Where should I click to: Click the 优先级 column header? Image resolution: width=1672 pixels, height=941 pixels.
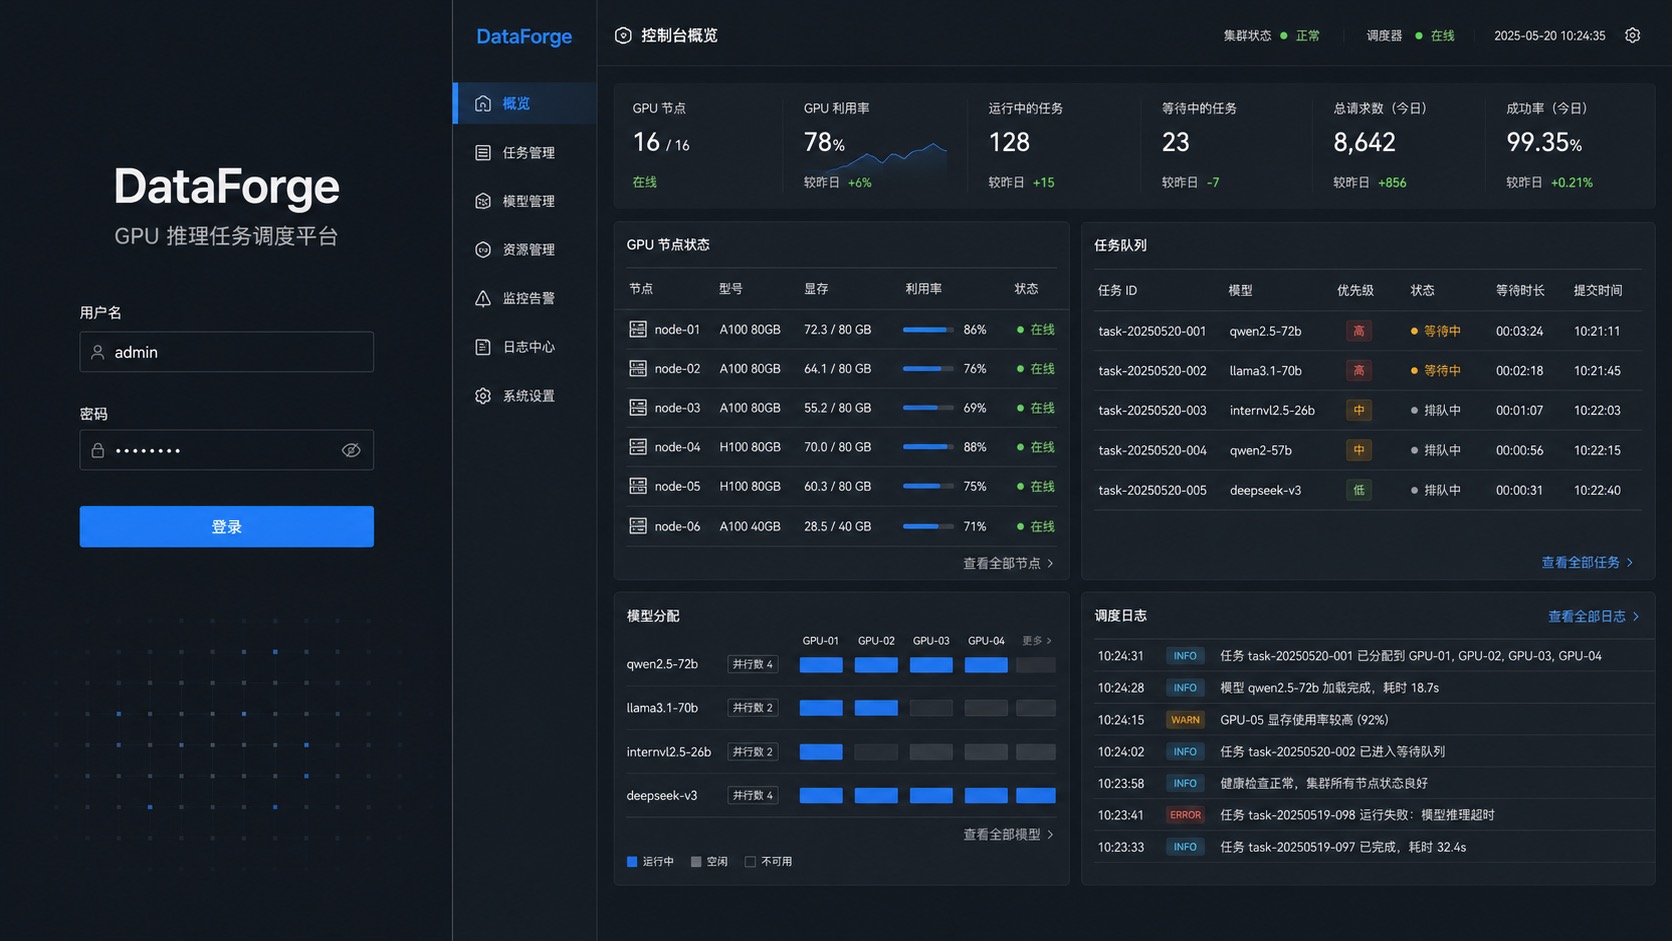tap(1355, 290)
